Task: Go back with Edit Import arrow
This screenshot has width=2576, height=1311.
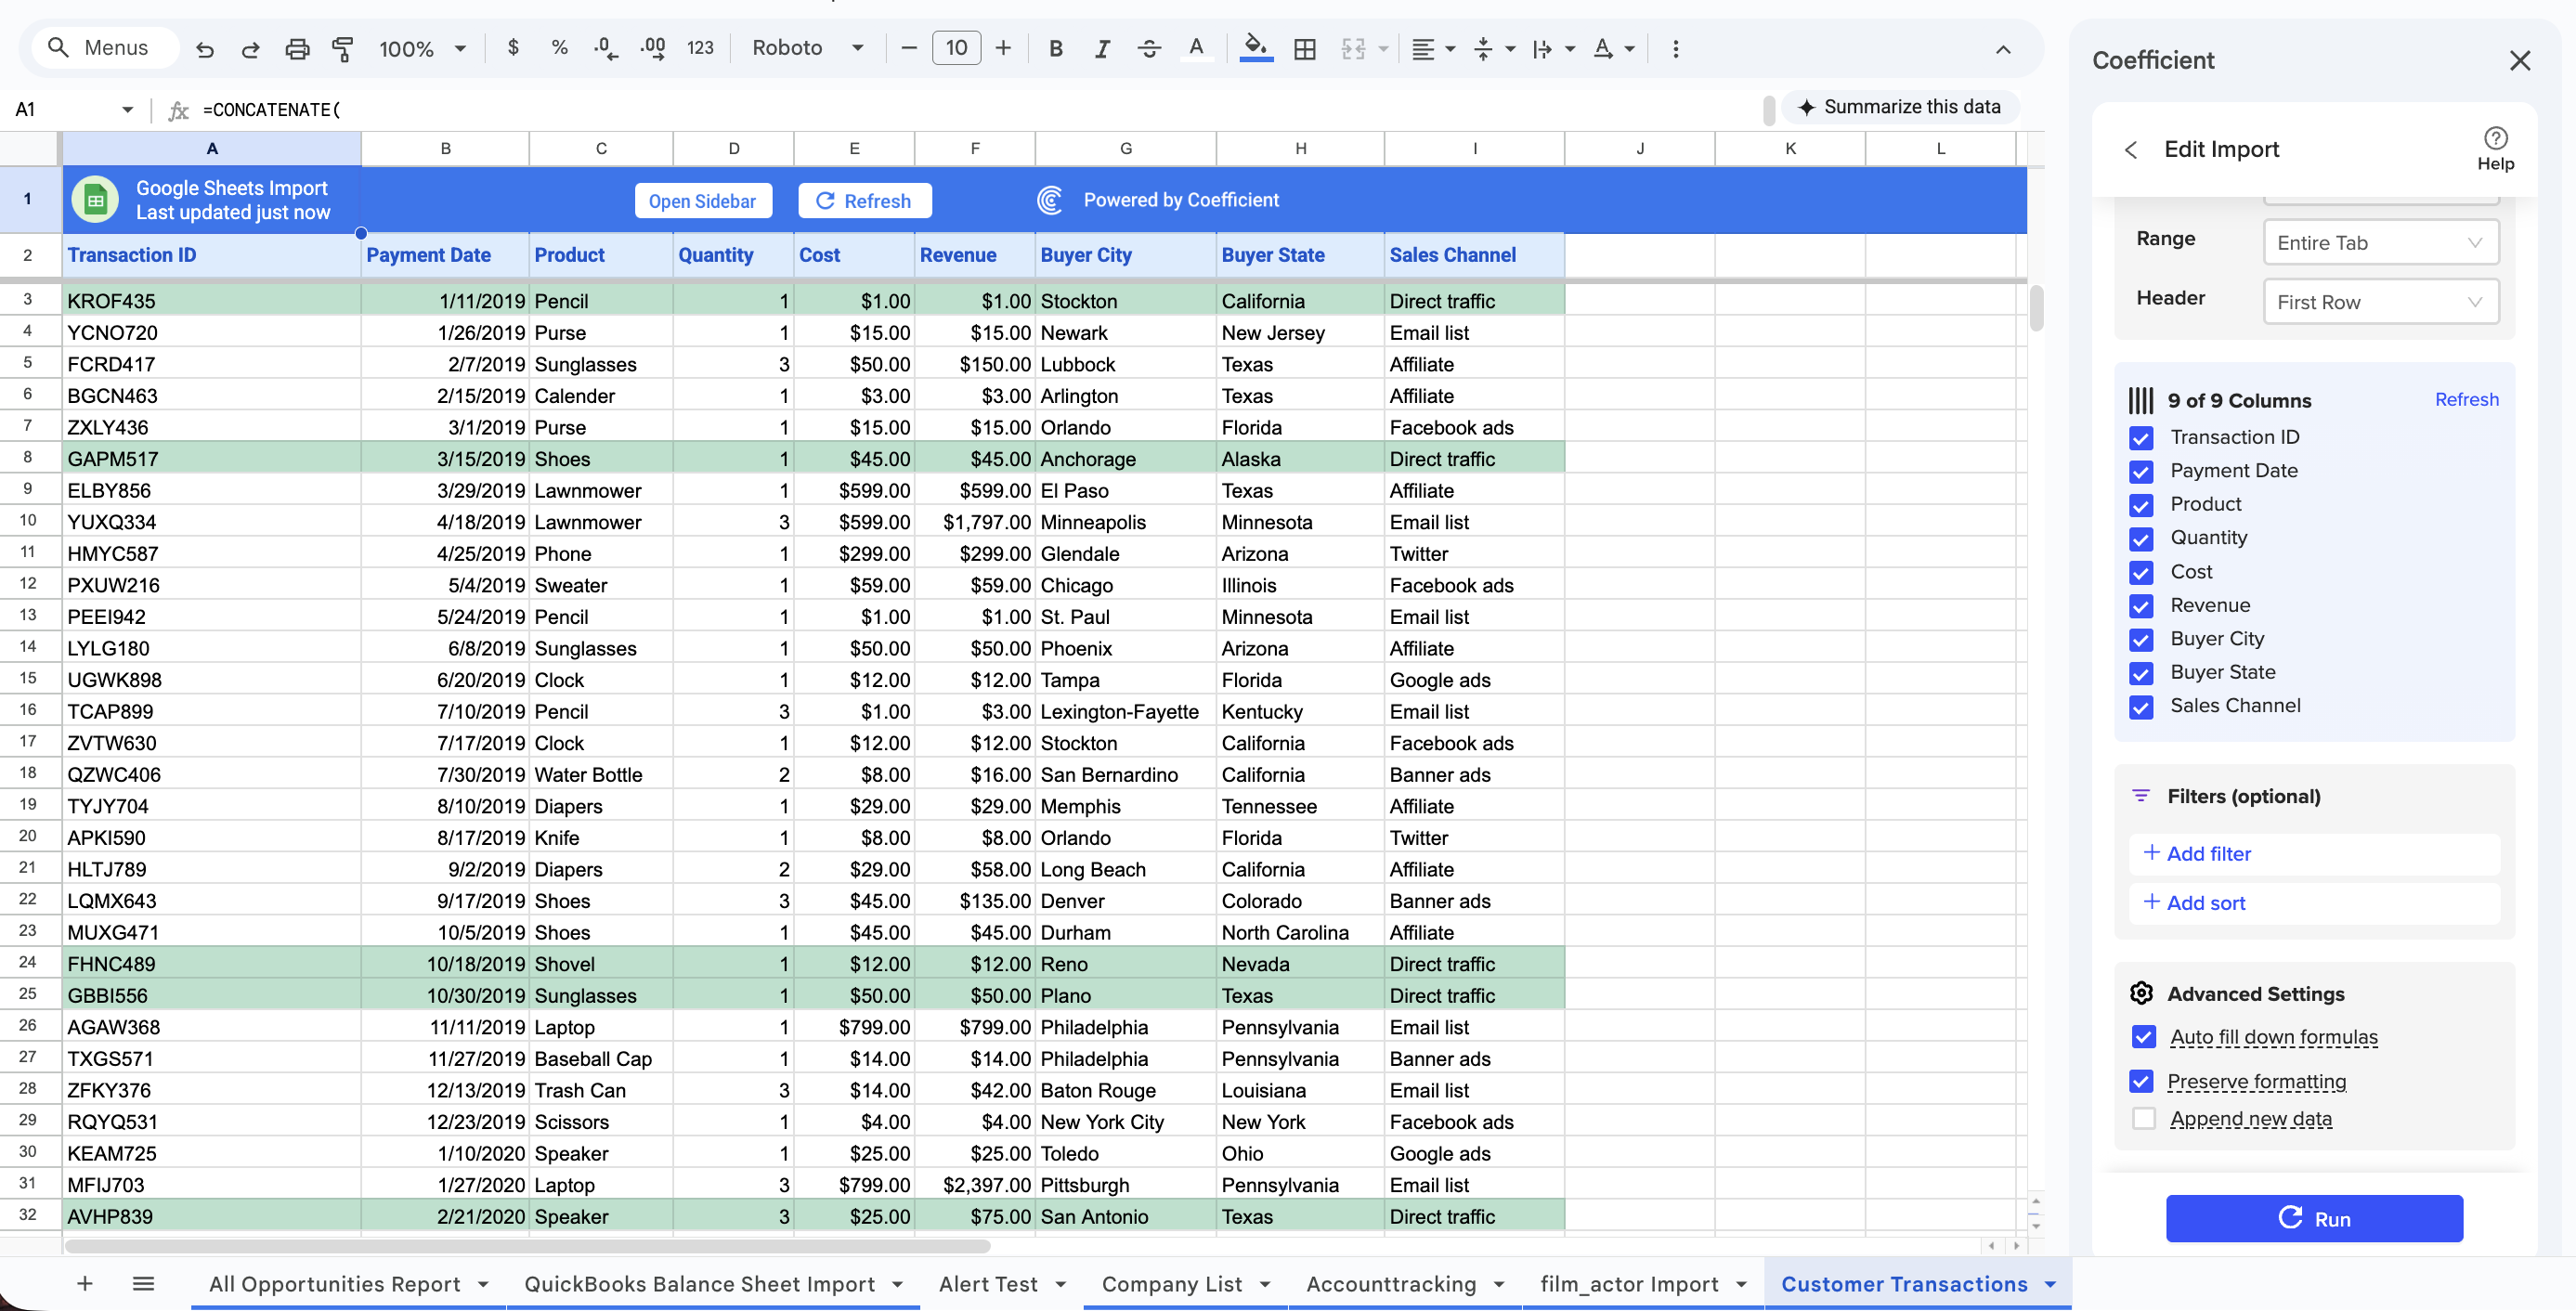Action: 2131,150
